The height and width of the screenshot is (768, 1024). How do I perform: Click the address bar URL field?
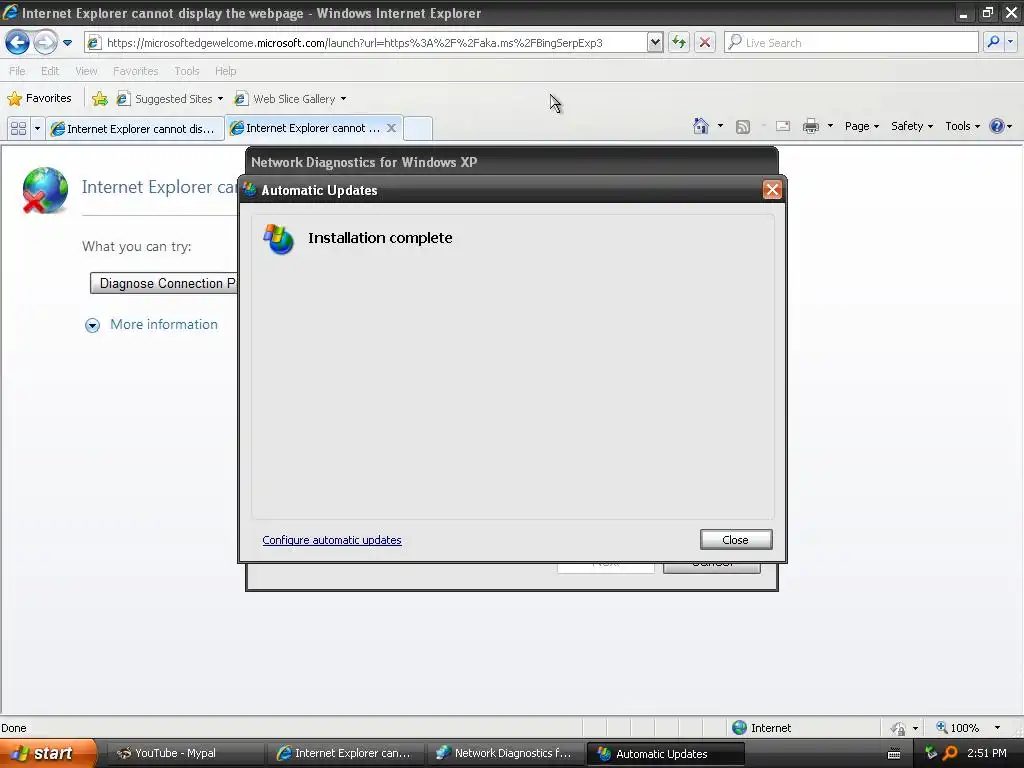(x=366, y=43)
